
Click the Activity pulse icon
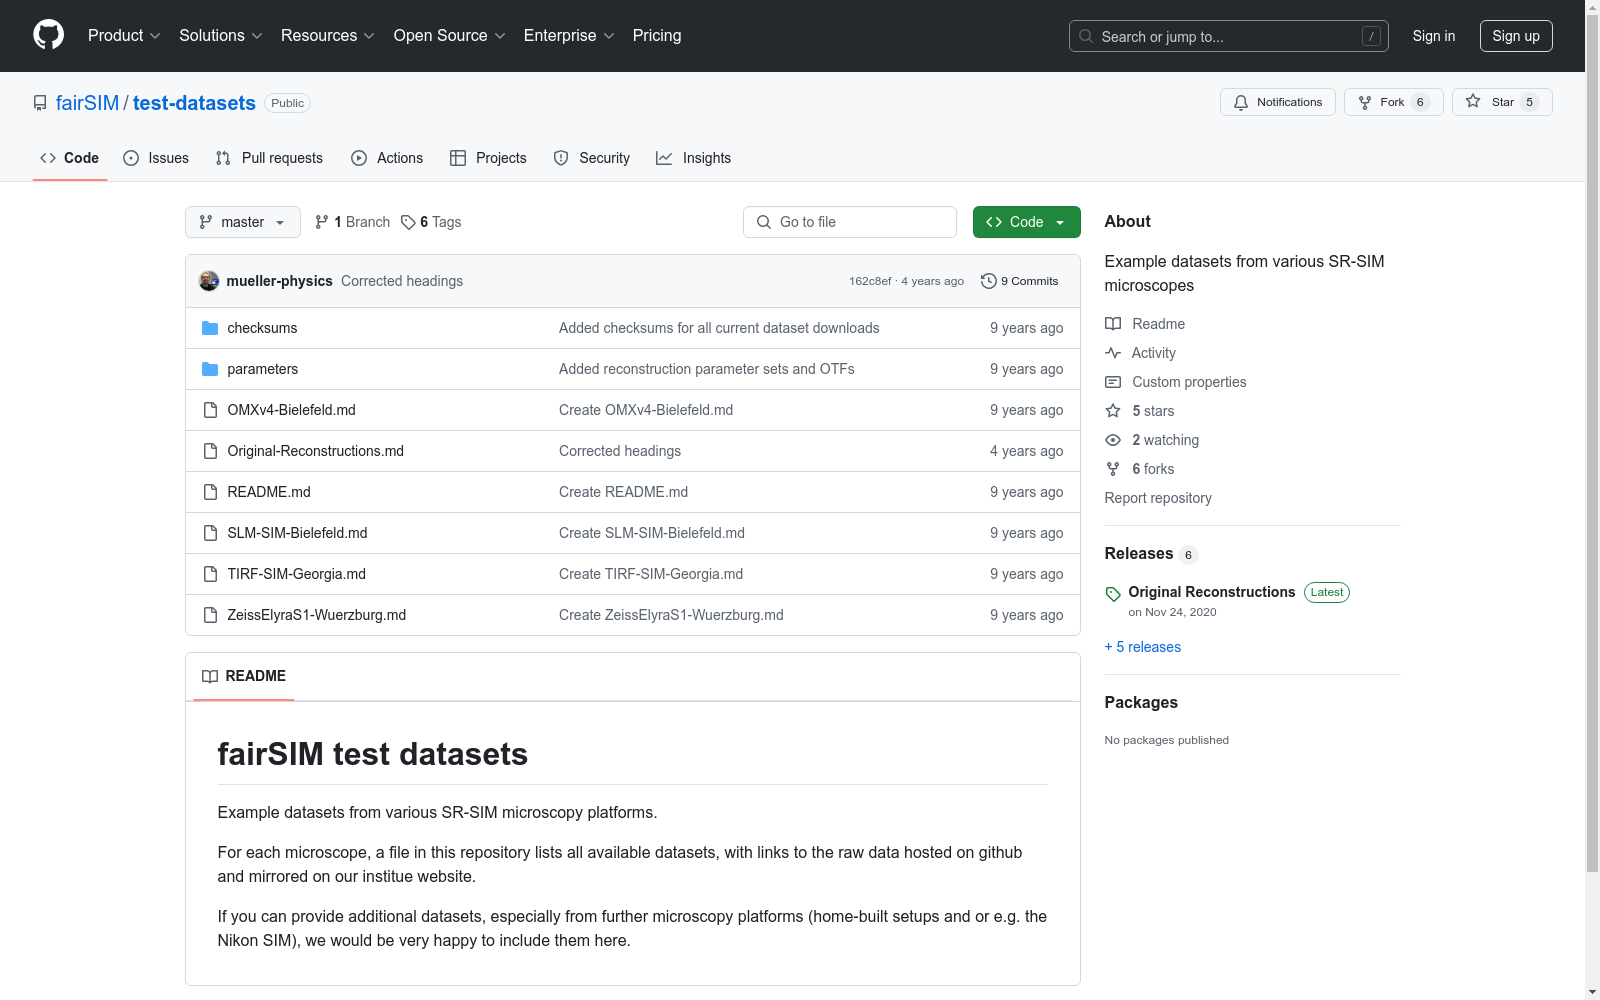tap(1113, 353)
